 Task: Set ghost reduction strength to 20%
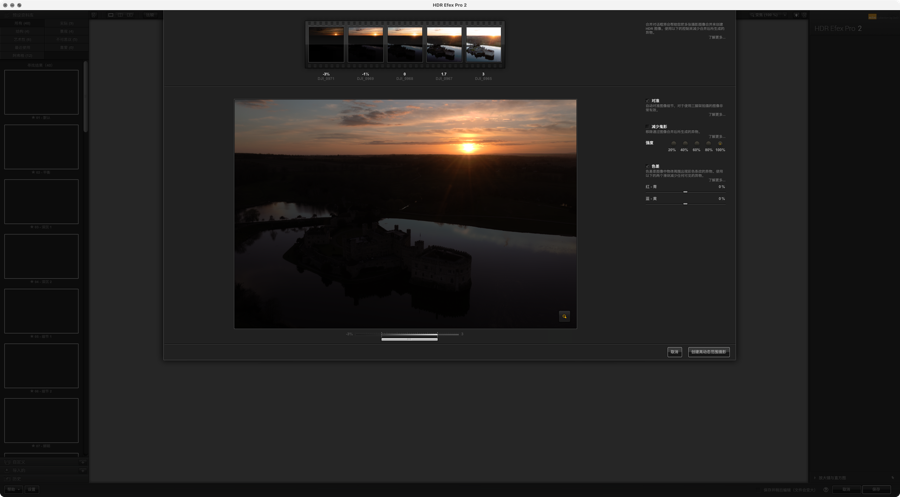click(673, 143)
